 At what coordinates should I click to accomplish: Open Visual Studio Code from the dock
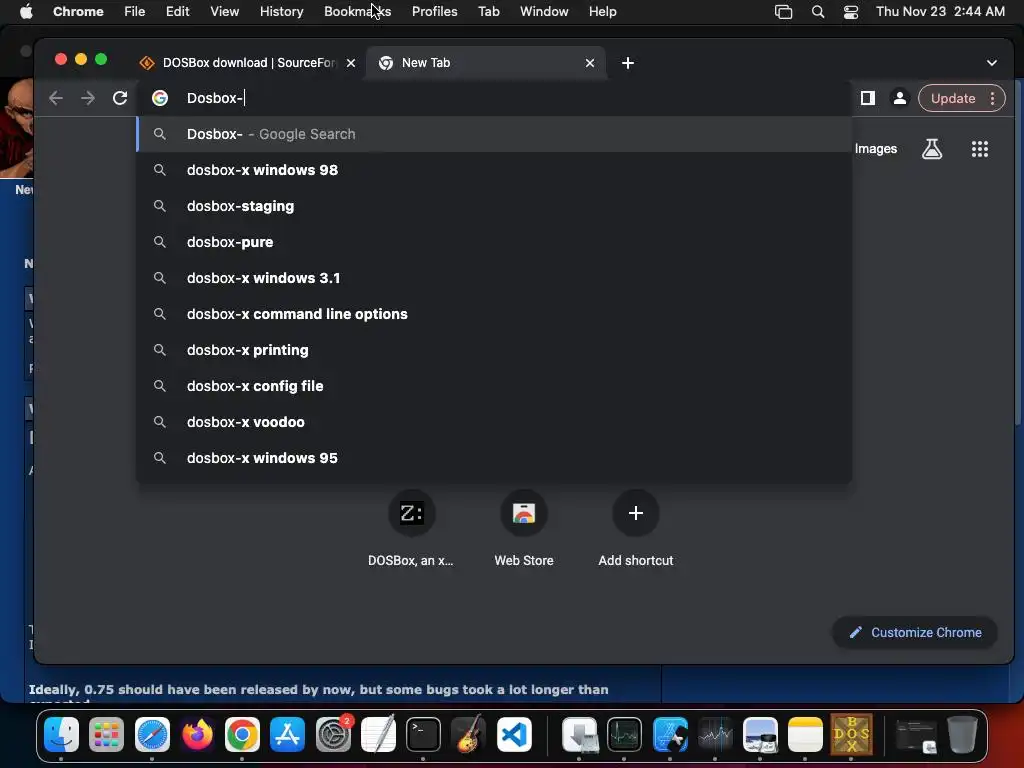click(x=514, y=734)
